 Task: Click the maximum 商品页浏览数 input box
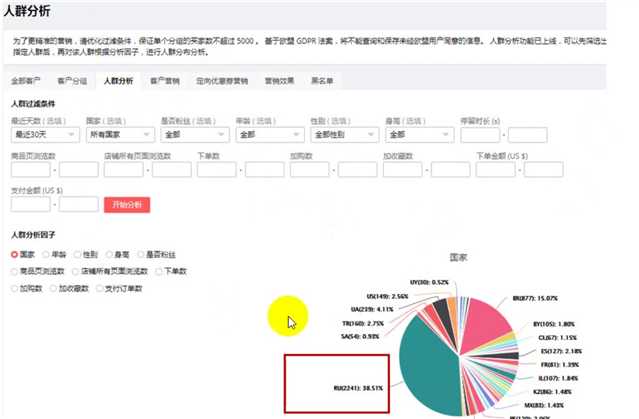(79, 170)
